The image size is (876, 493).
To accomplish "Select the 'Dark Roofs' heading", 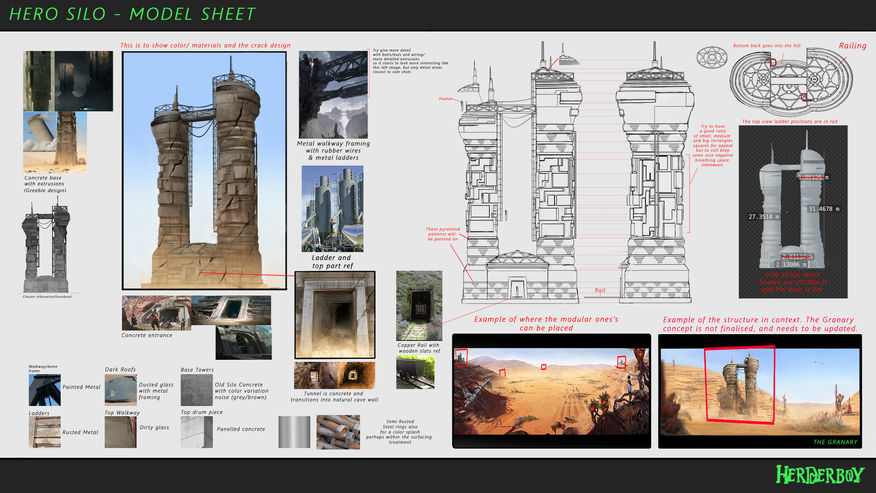I will pyautogui.click(x=120, y=369).
